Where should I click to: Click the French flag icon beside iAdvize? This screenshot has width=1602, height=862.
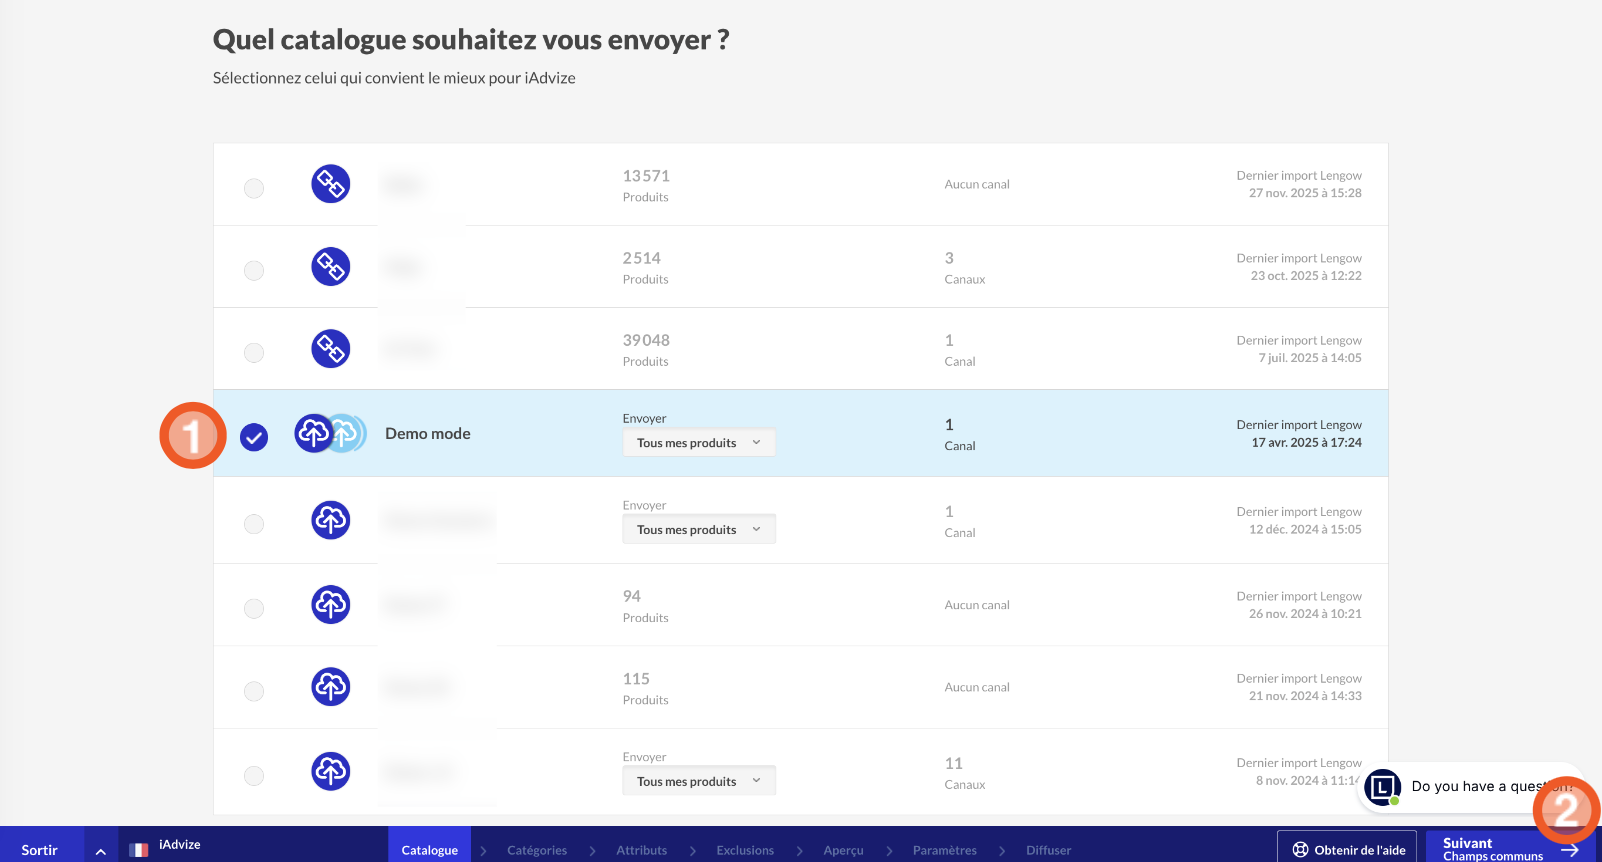(x=139, y=849)
